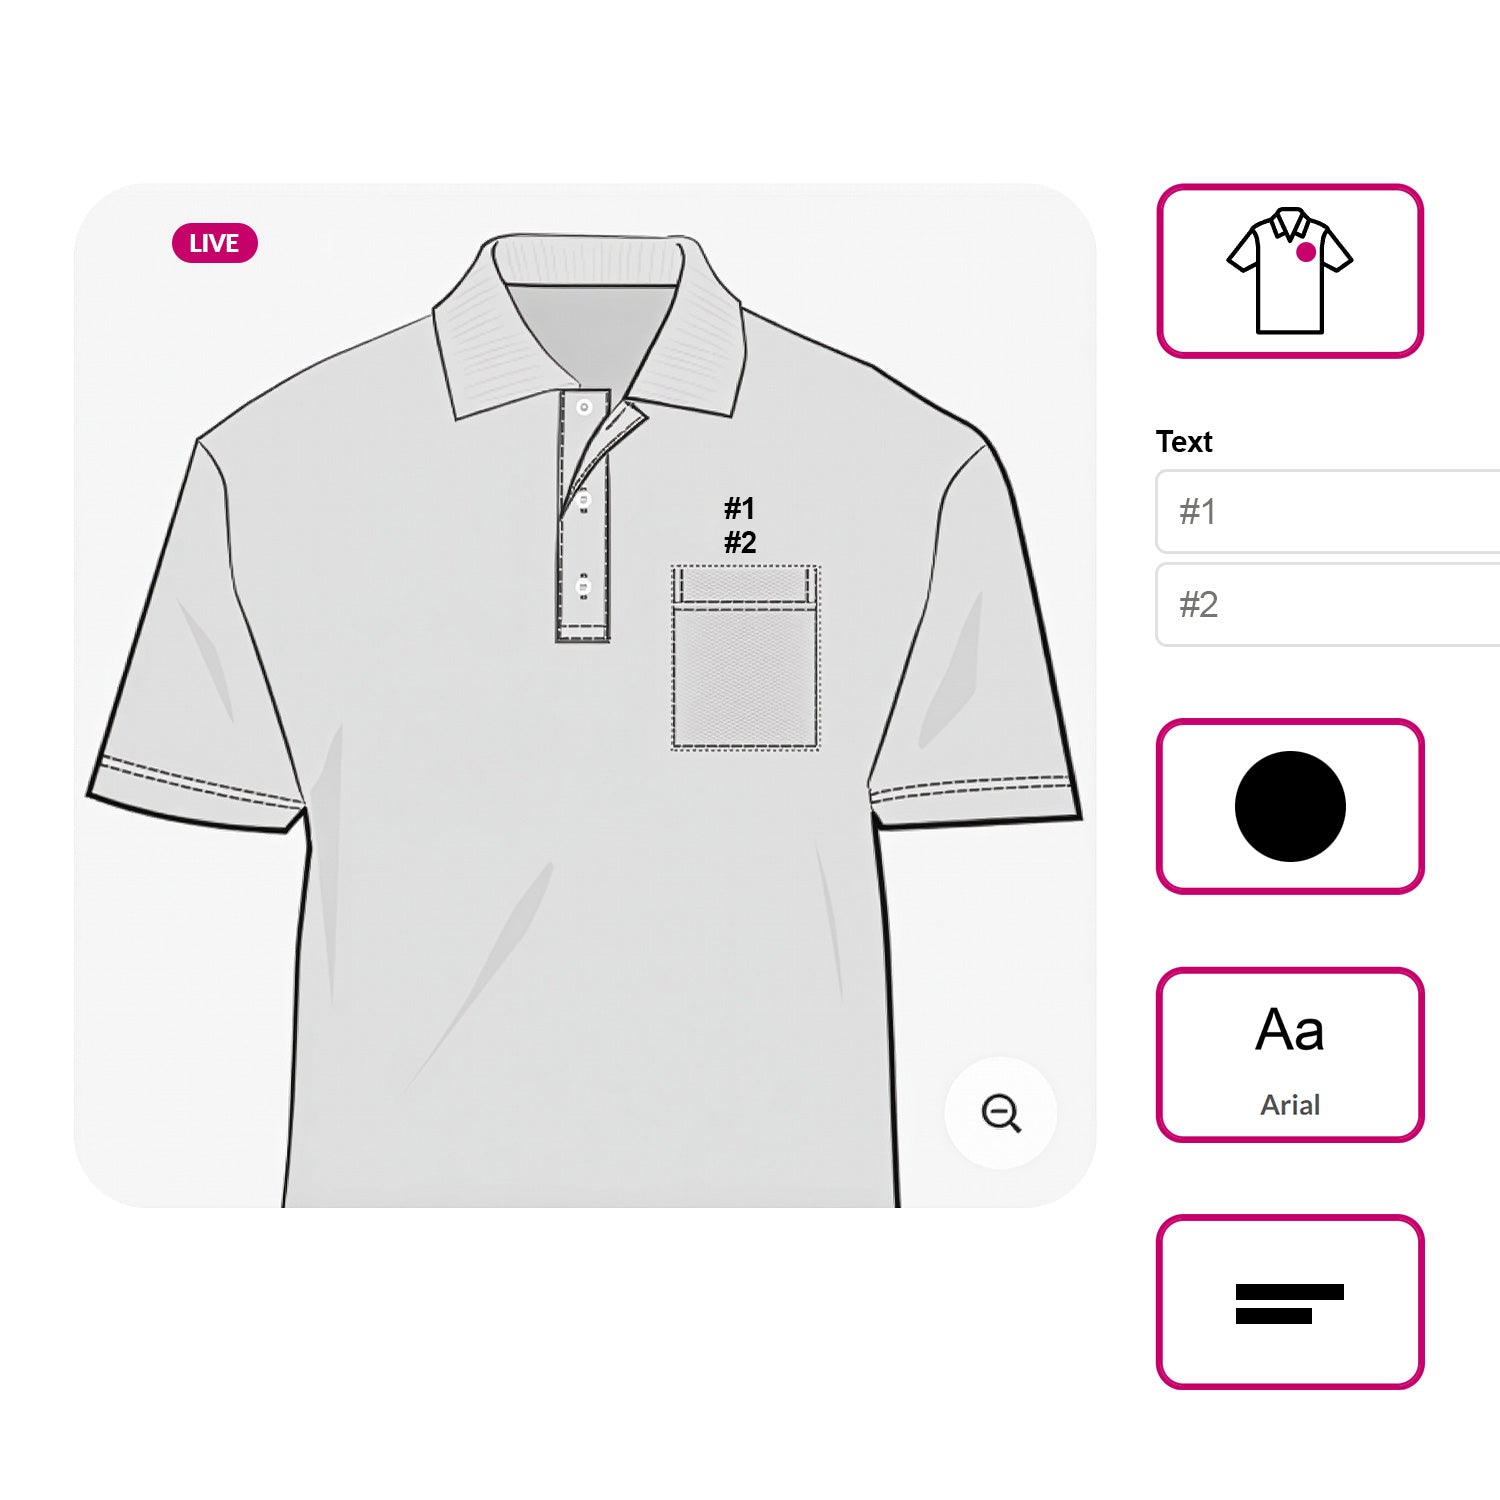Click the chest pocket on the polo

pyautogui.click(x=745, y=657)
